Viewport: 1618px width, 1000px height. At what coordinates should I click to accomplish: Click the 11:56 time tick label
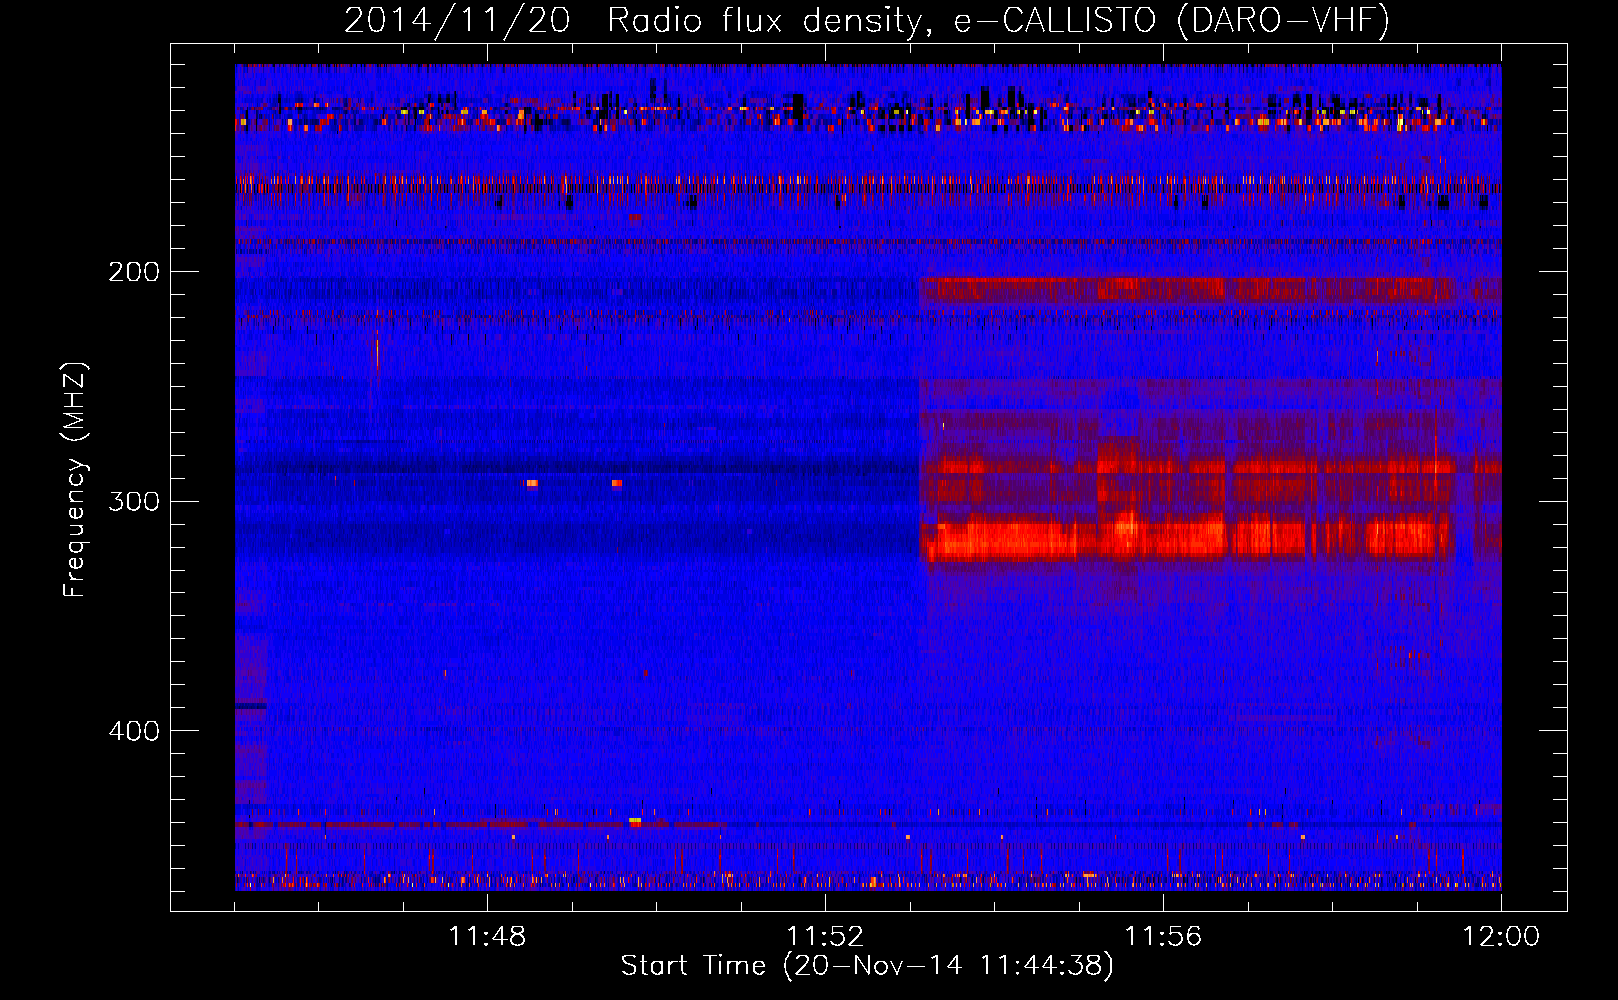[x=1163, y=936]
